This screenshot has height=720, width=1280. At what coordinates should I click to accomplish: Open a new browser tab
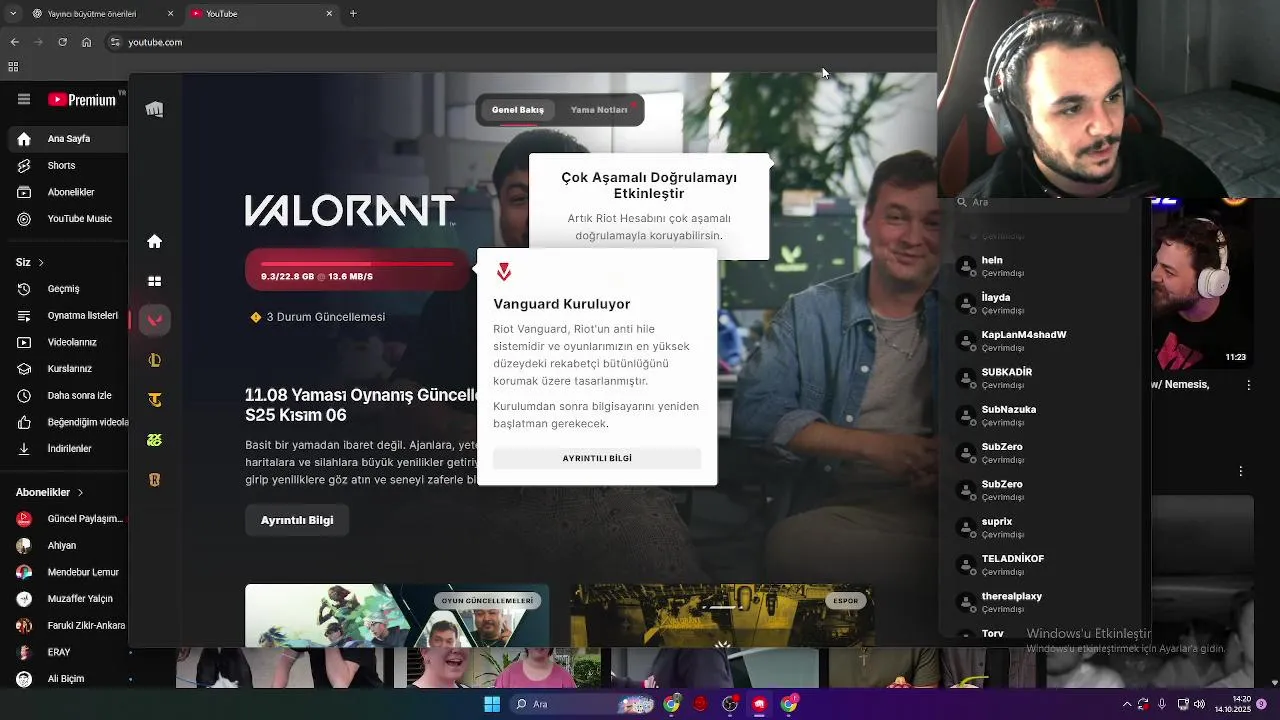(x=353, y=13)
